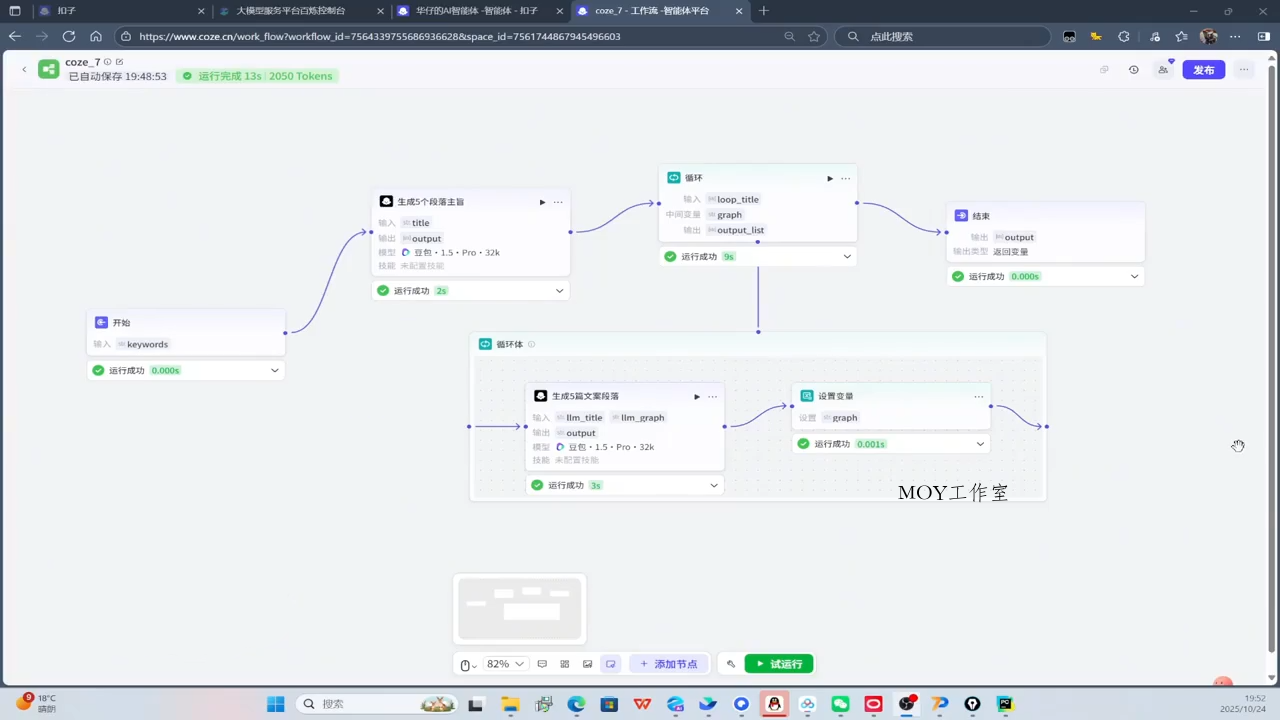Click the comment icon in bottom toolbar
The image size is (1280, 720).
[542, 664]
